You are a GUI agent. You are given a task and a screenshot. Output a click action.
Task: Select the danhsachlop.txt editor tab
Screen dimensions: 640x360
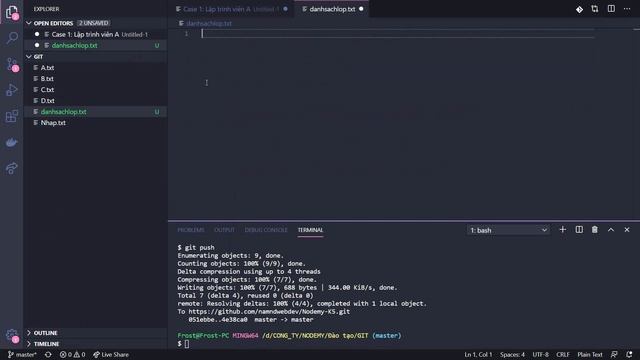332,9
